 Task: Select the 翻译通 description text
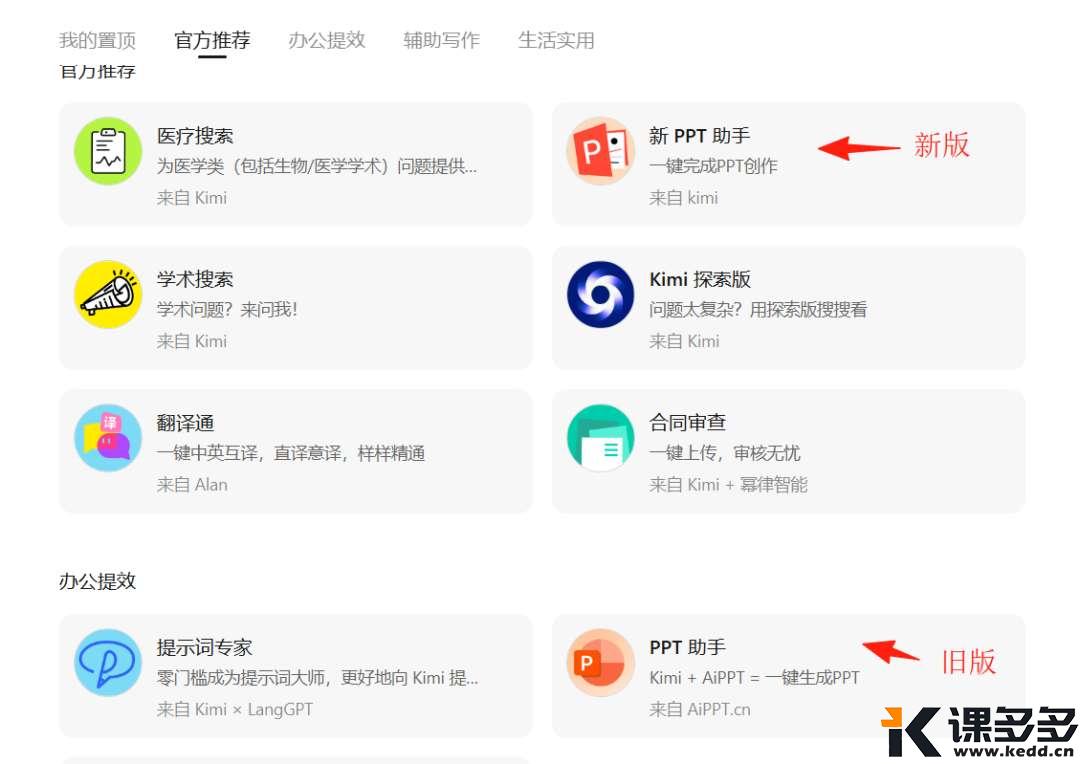pyautogui.click(x=290, y=454)
